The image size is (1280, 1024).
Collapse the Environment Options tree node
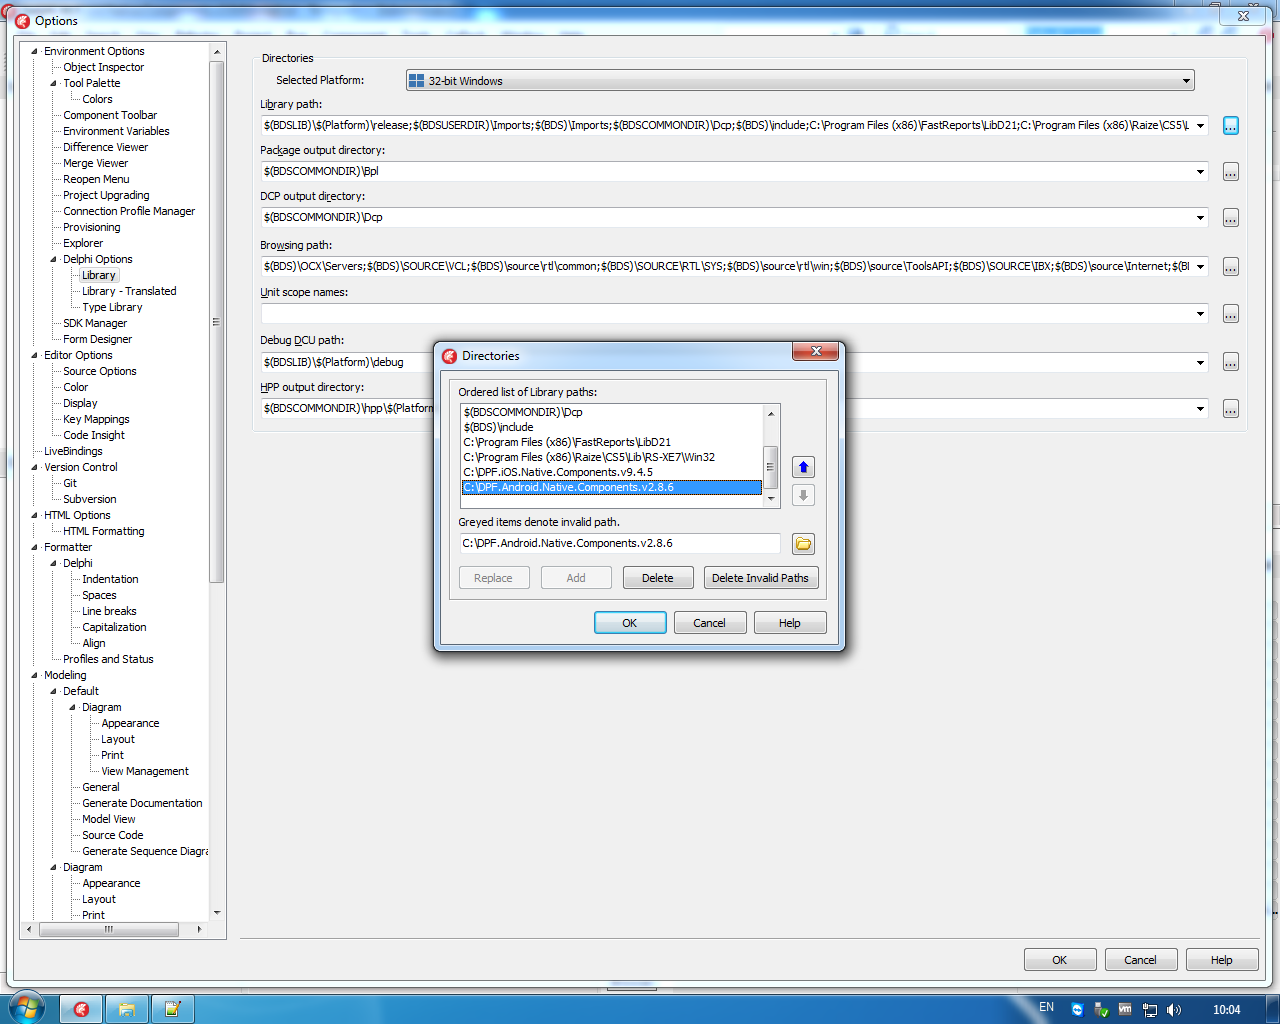35,51
